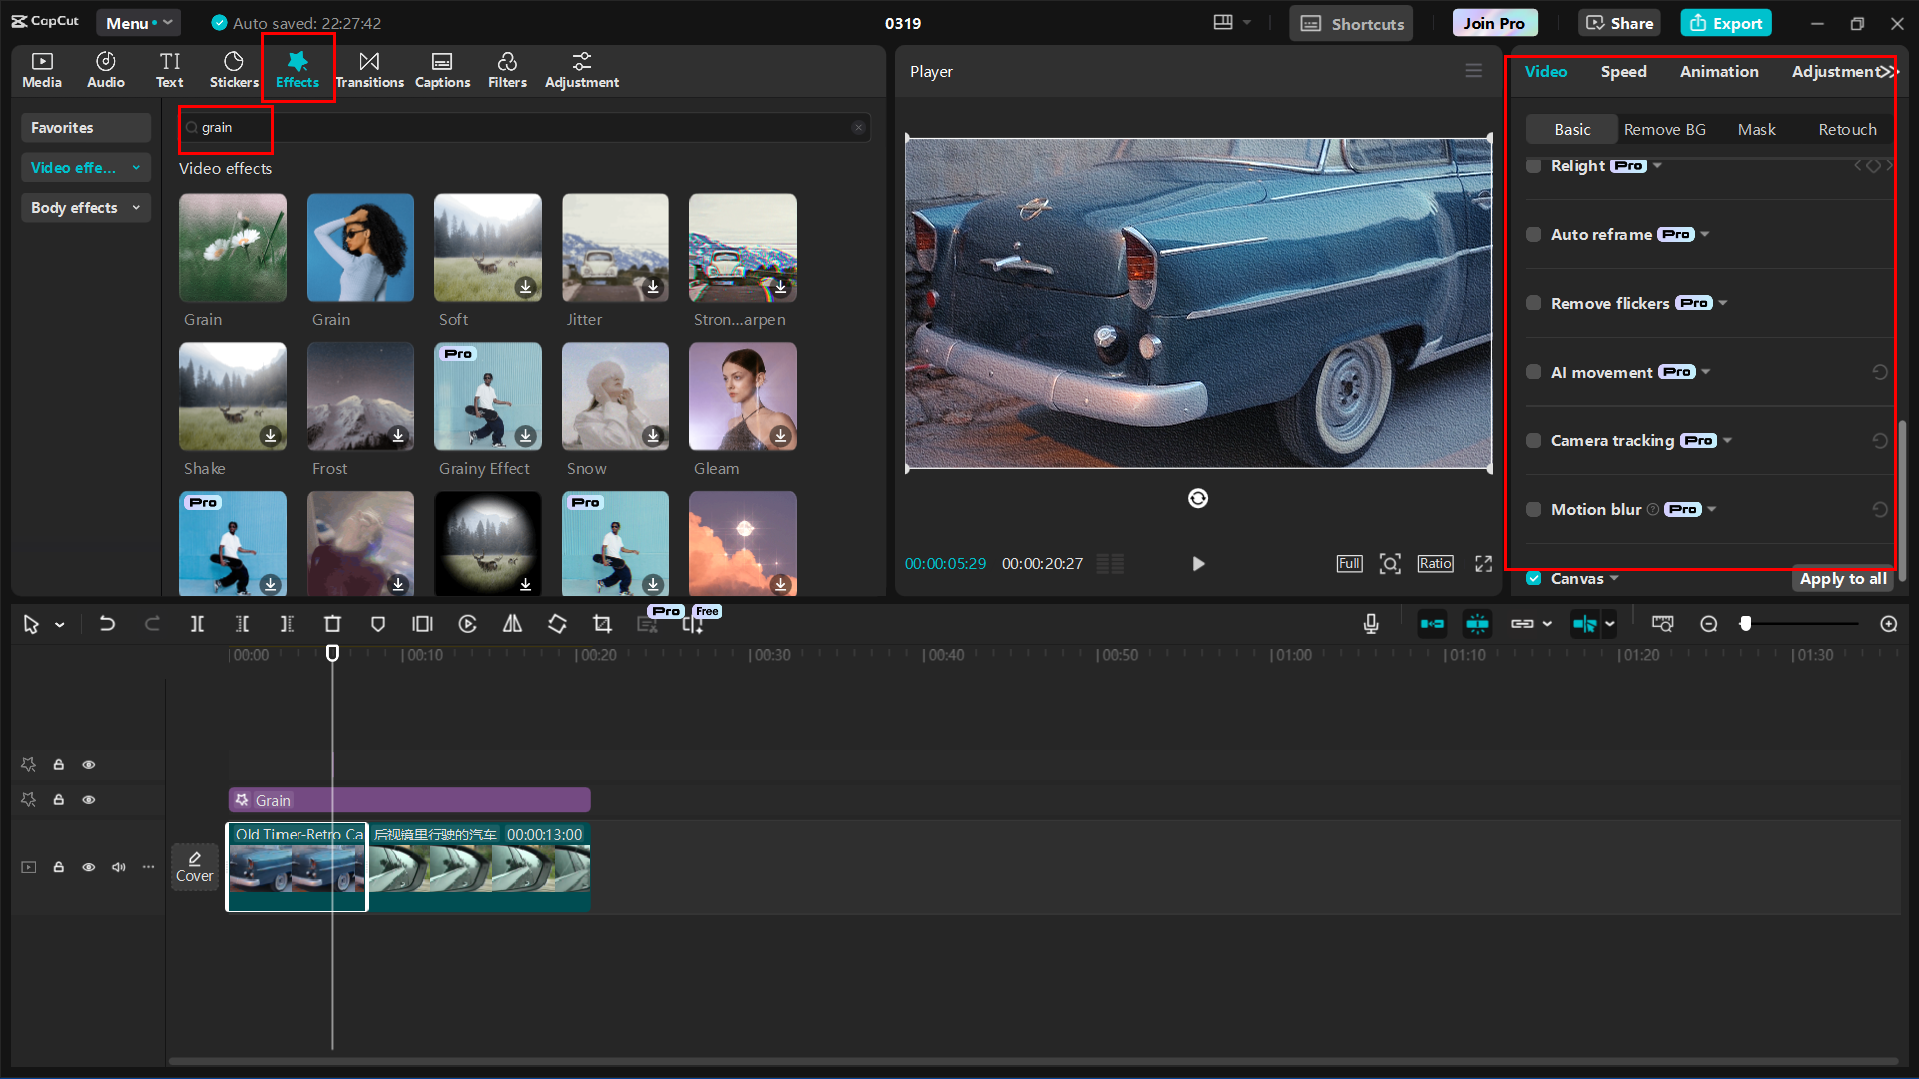Open the voiceover microphone recording tool
This screenshot has width=1919, height=1079.
pyautogui.click(x=1370, y=623)
